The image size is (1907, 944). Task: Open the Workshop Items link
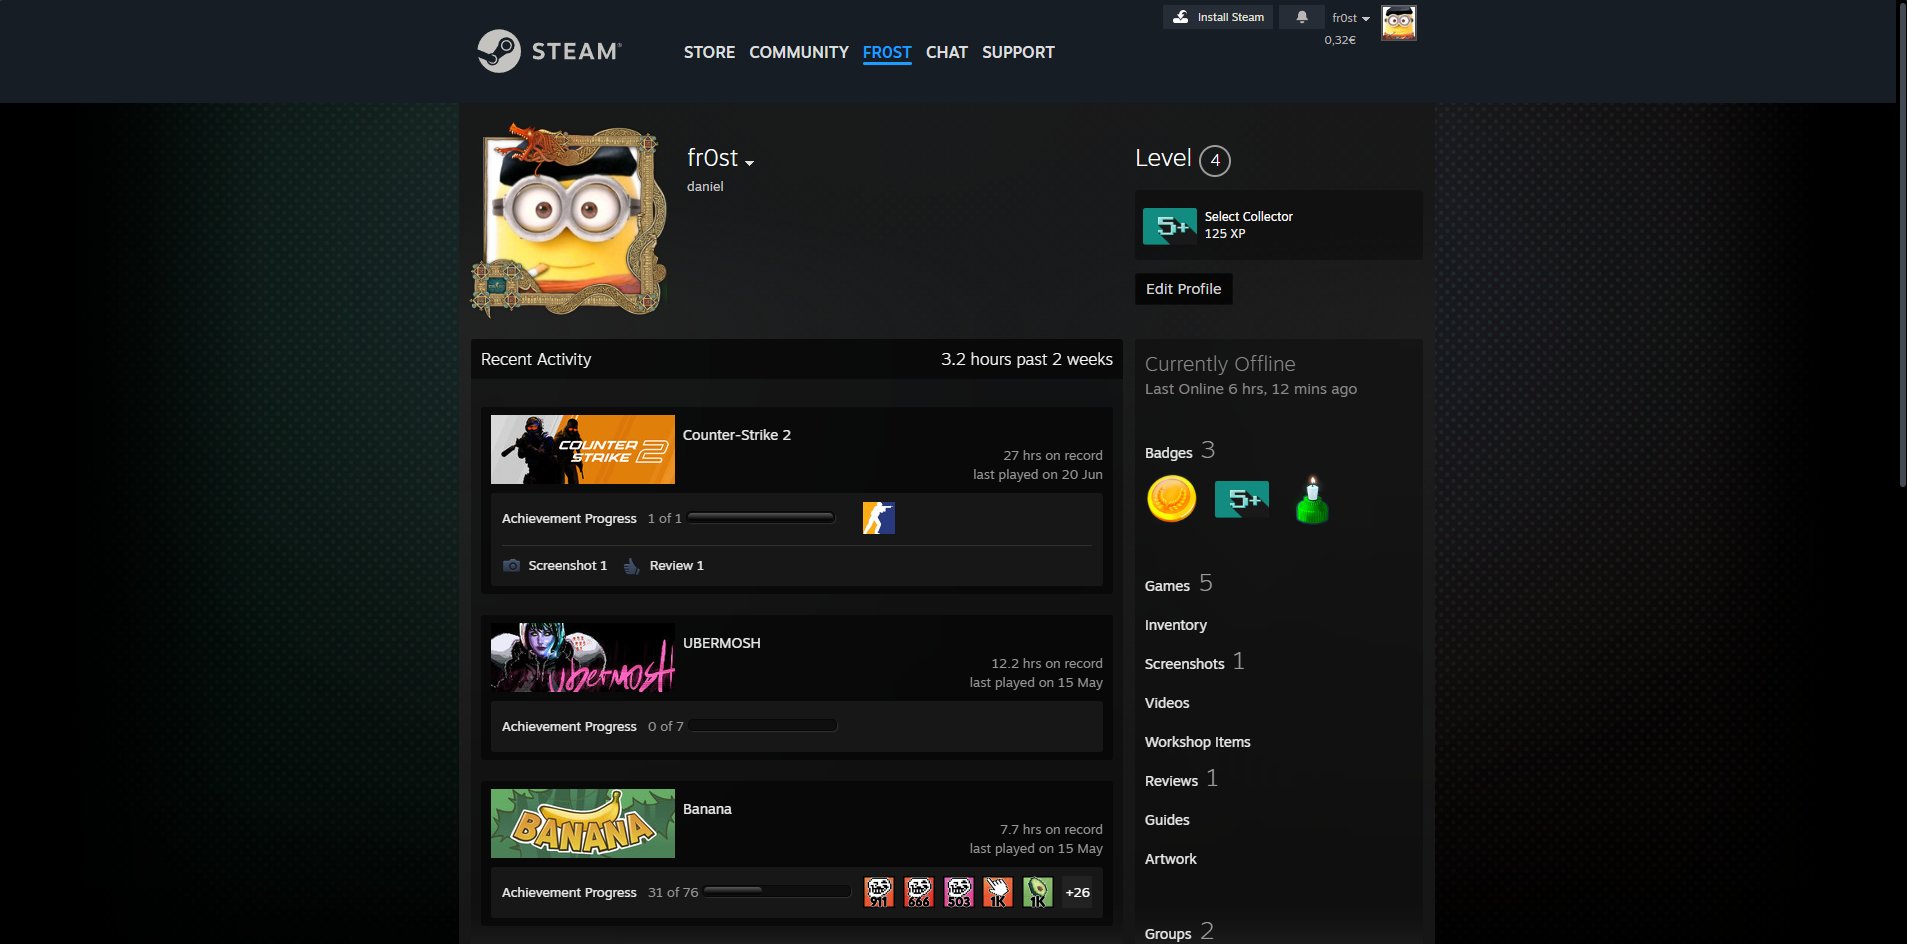1198,742
